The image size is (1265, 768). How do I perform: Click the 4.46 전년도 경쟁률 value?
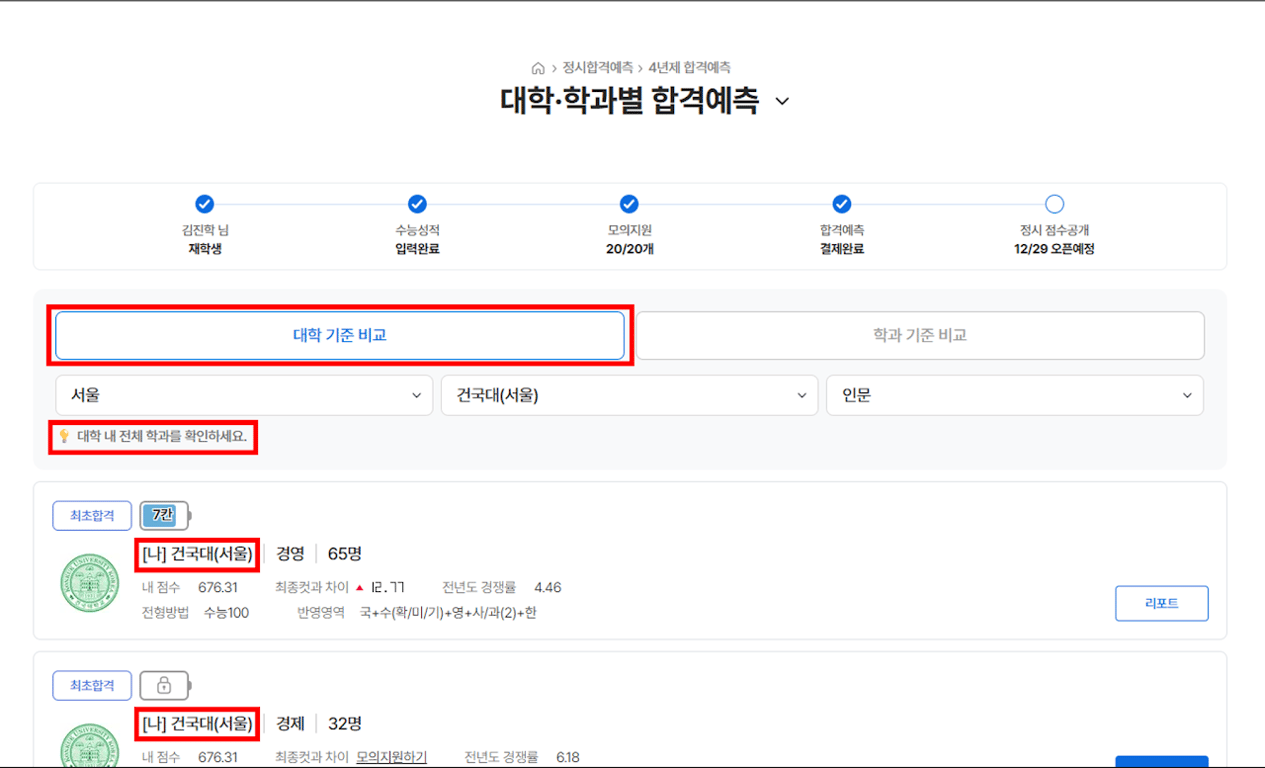548,587
